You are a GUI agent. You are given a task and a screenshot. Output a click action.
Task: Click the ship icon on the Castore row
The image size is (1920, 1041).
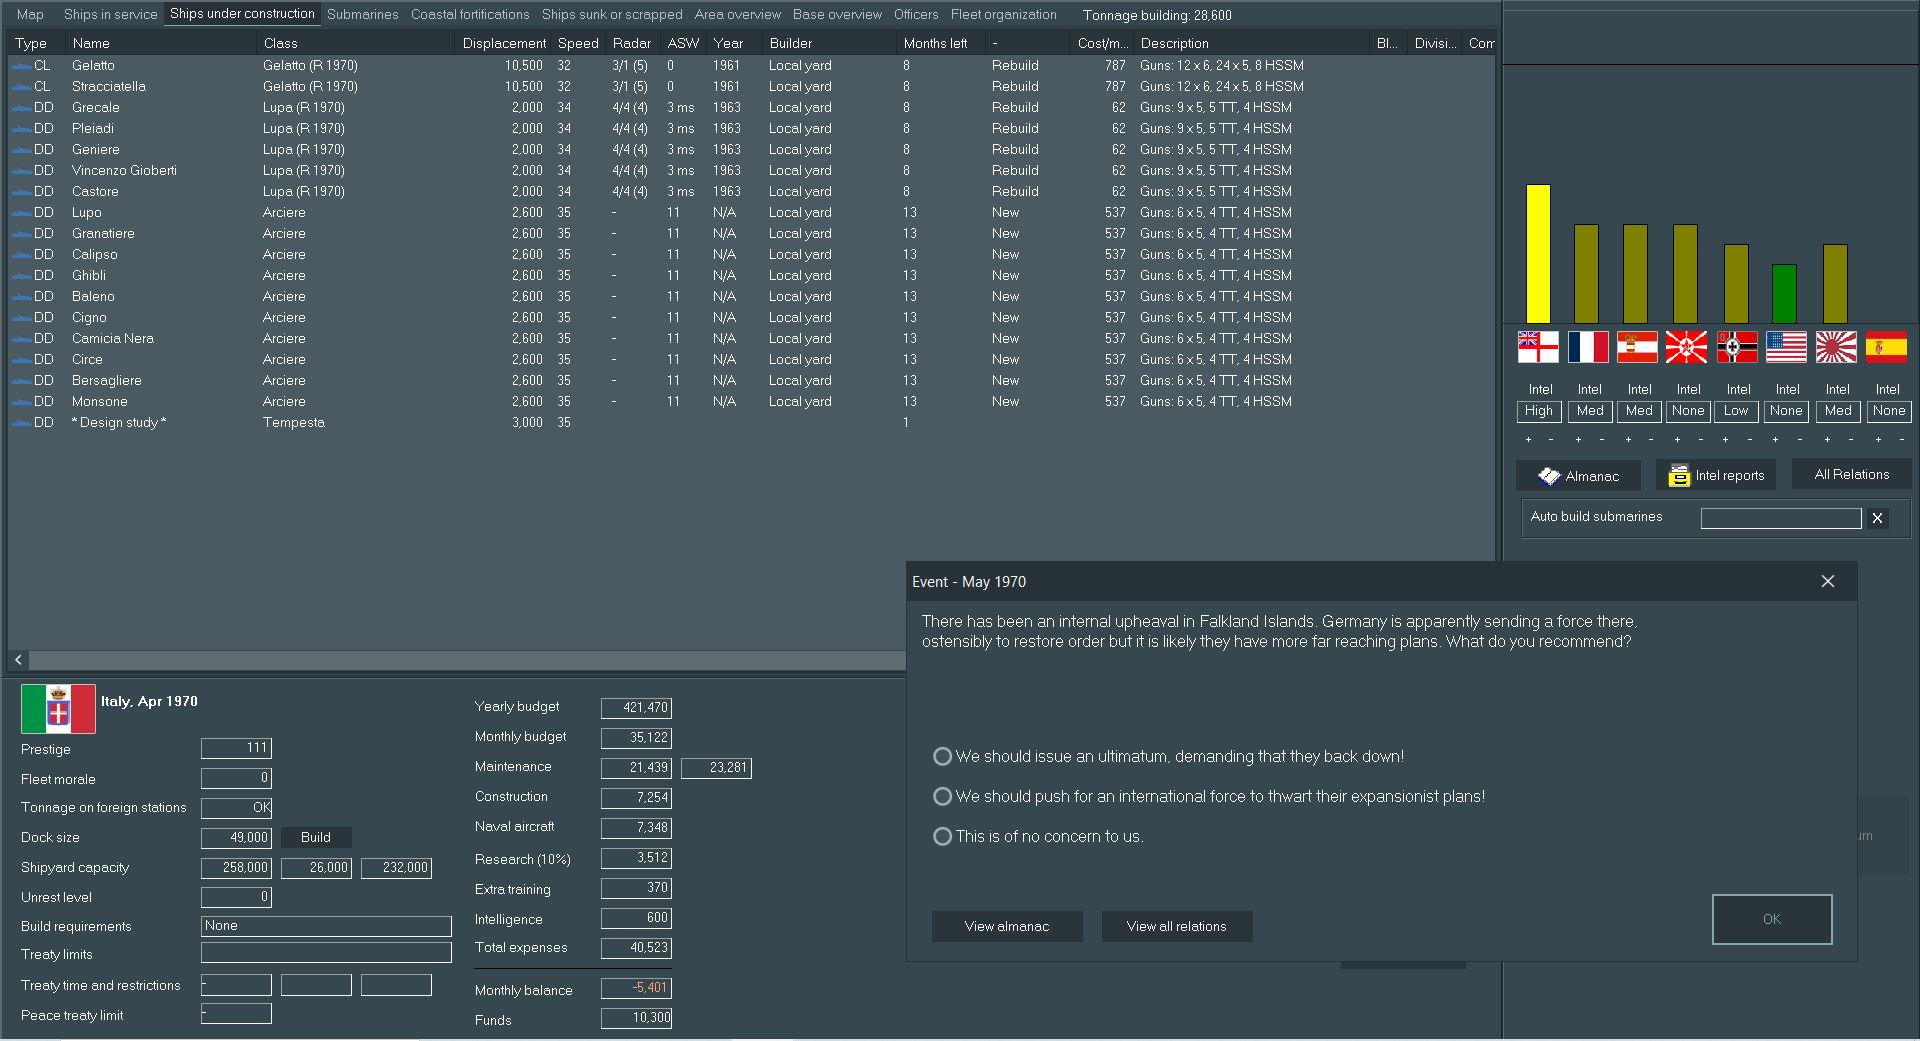click(x=21, y=192)
